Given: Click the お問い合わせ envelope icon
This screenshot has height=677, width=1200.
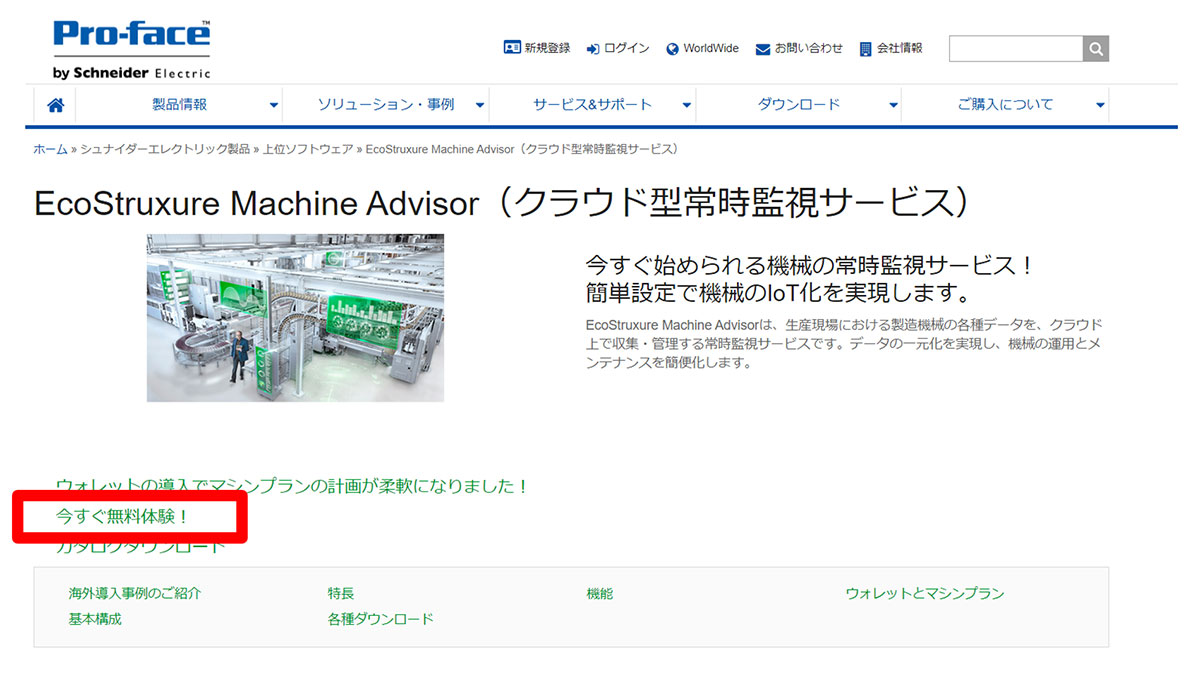Looking at the screenshot, I should (x=763, y=48).
